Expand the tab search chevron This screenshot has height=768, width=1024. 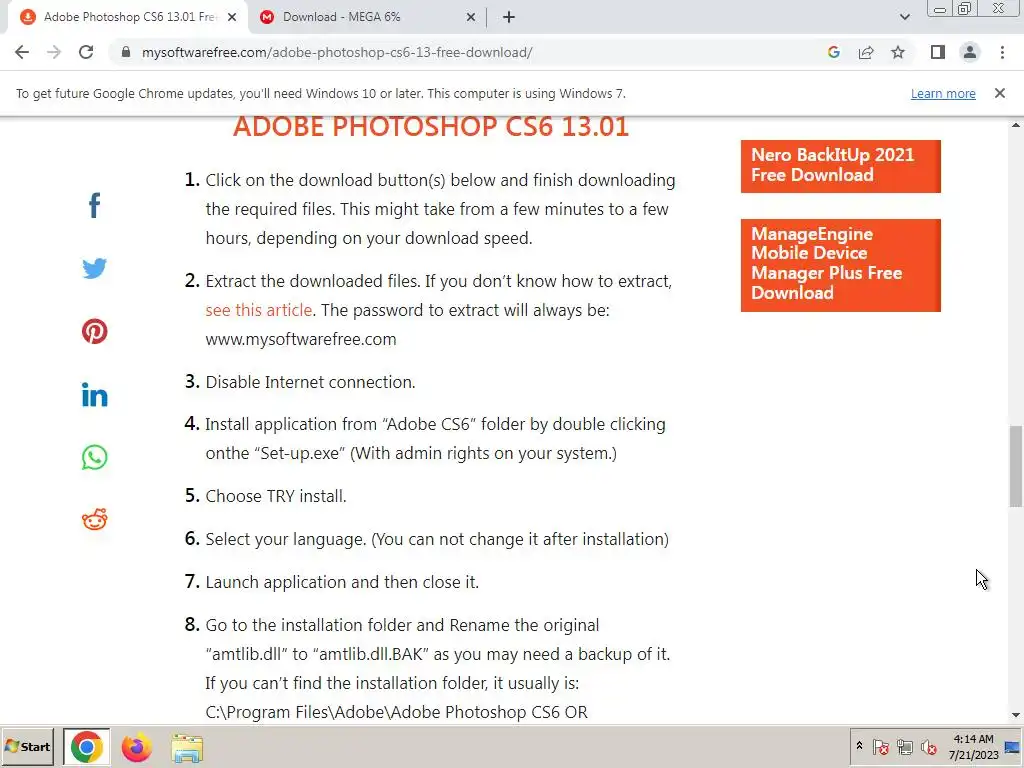click(904, 17)
